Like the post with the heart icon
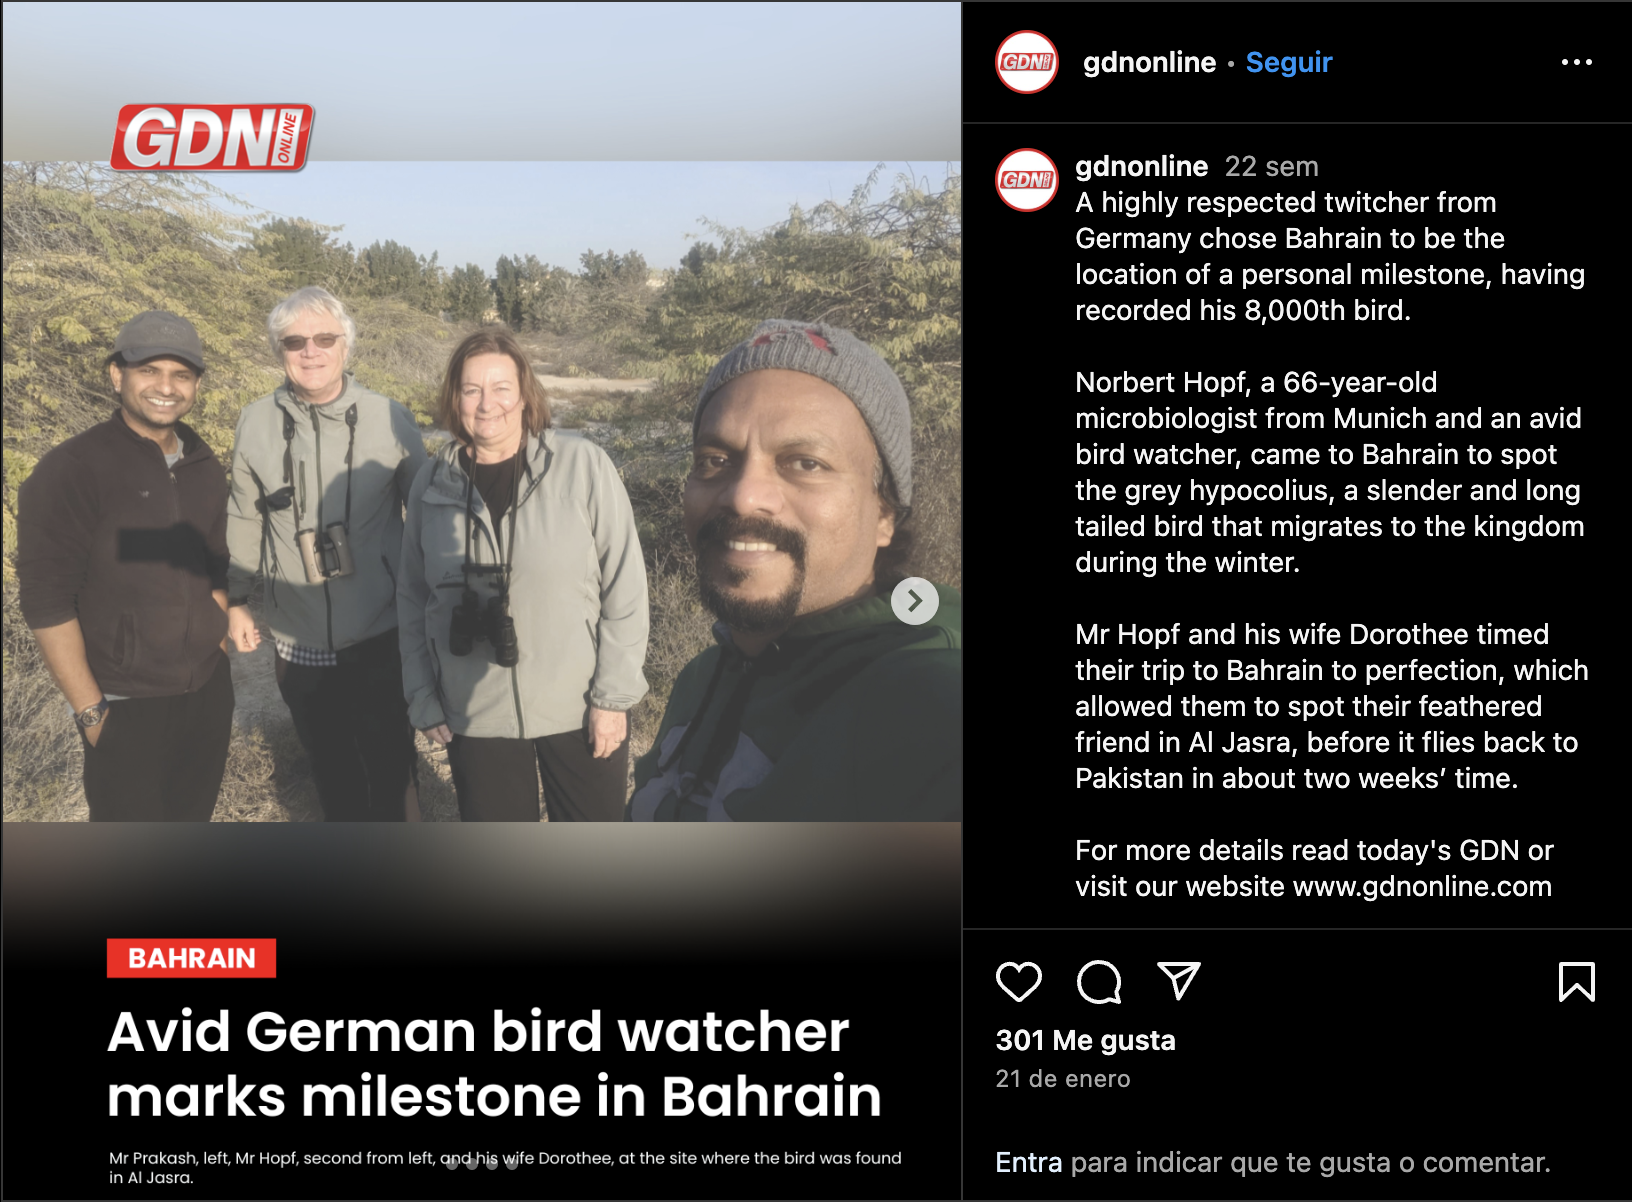 click(1019, 982)
